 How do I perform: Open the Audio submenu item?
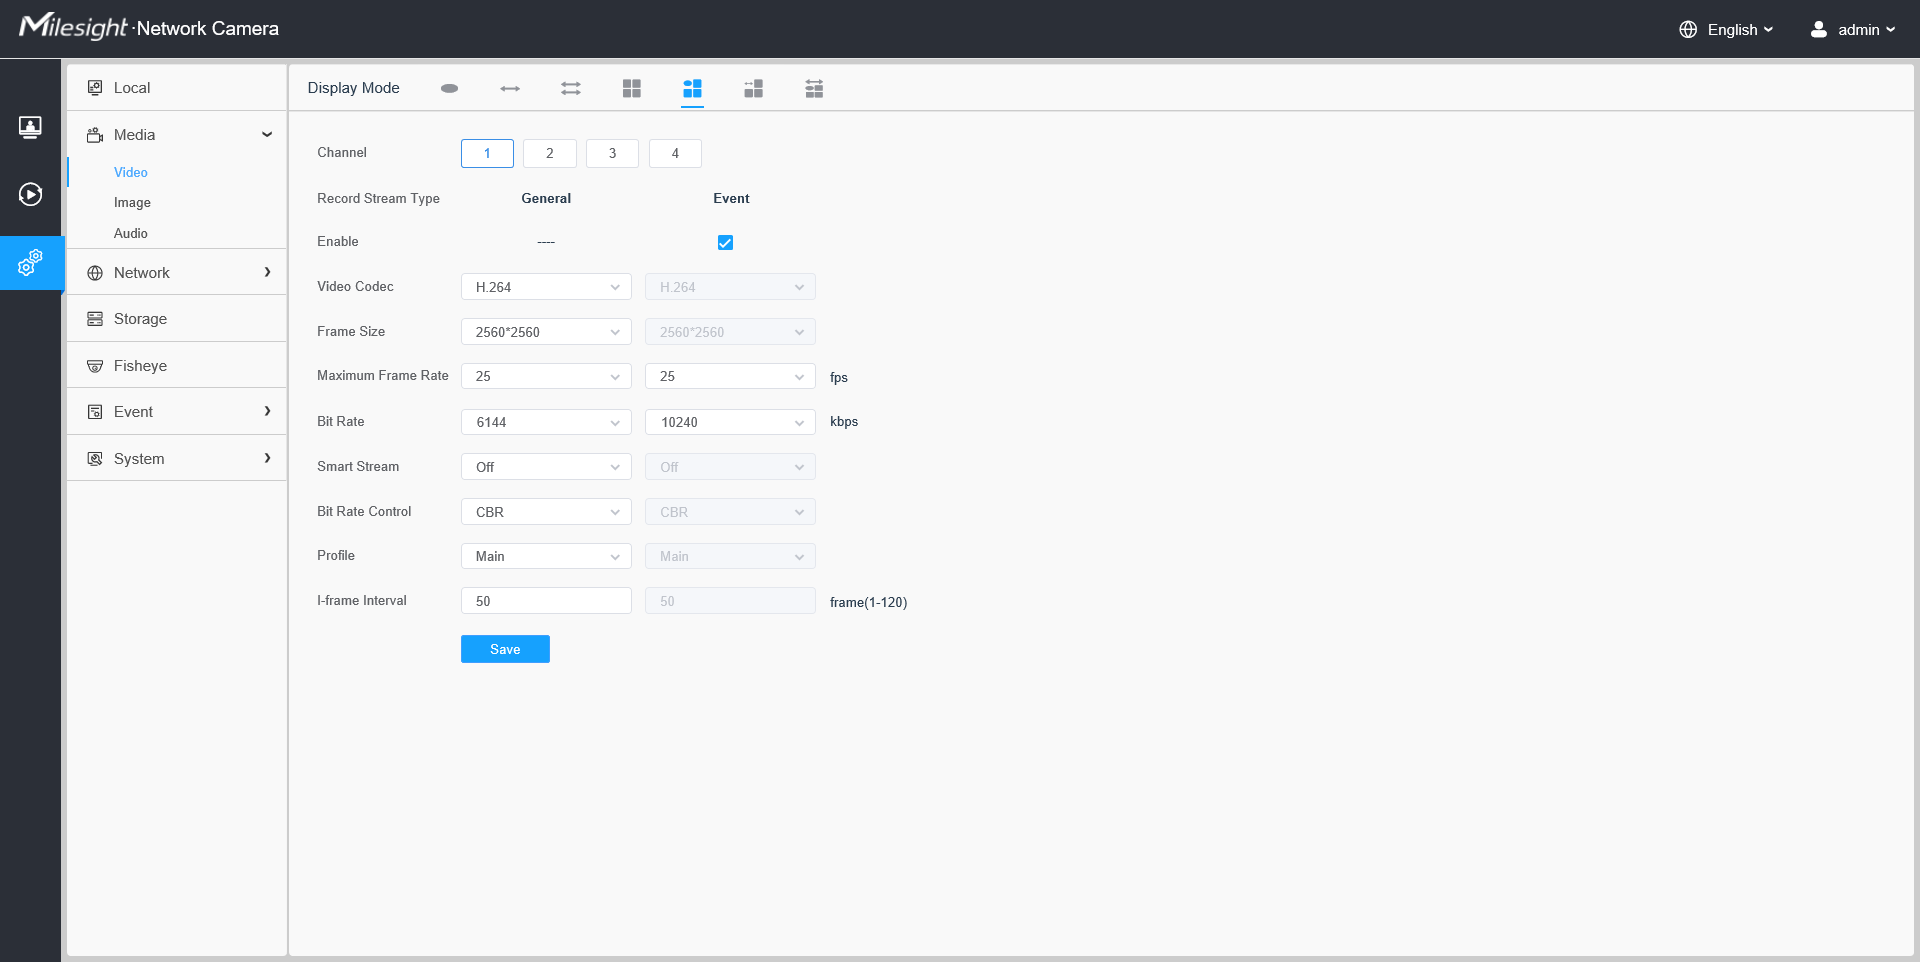pos(131,233)
